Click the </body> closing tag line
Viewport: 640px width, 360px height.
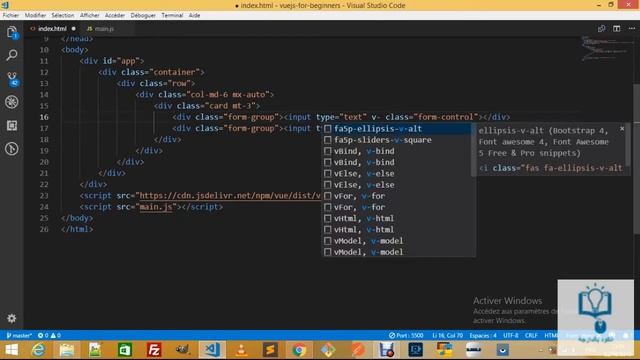coord(77,218)
